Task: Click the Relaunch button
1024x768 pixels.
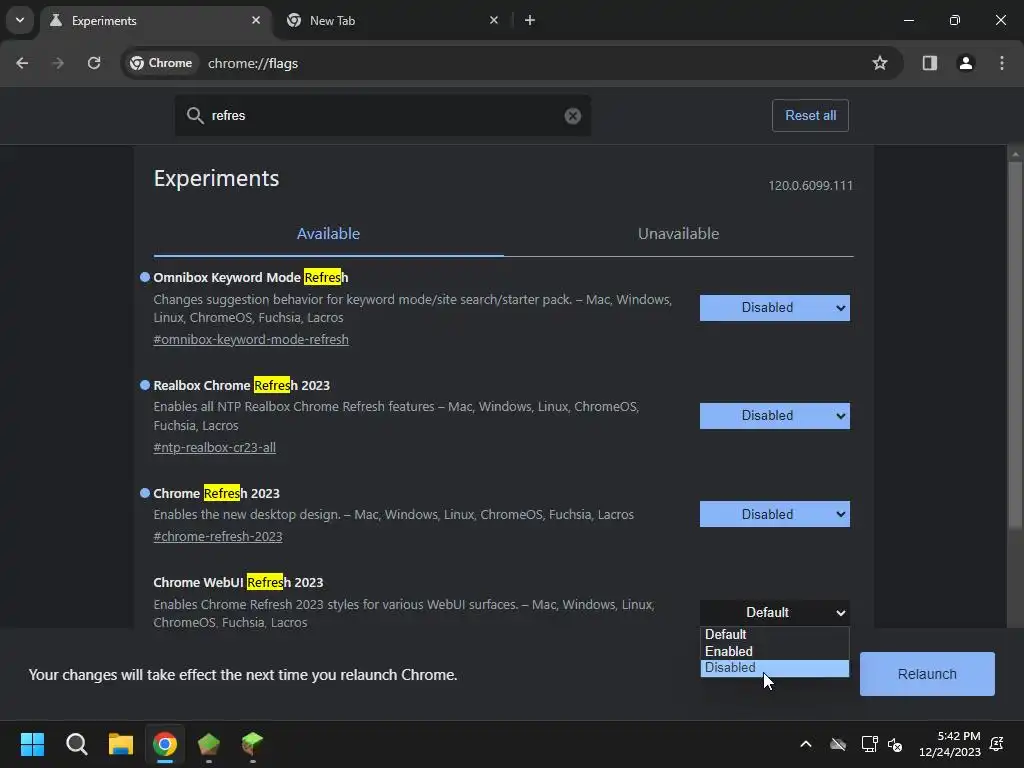Action: pos(927,674)
